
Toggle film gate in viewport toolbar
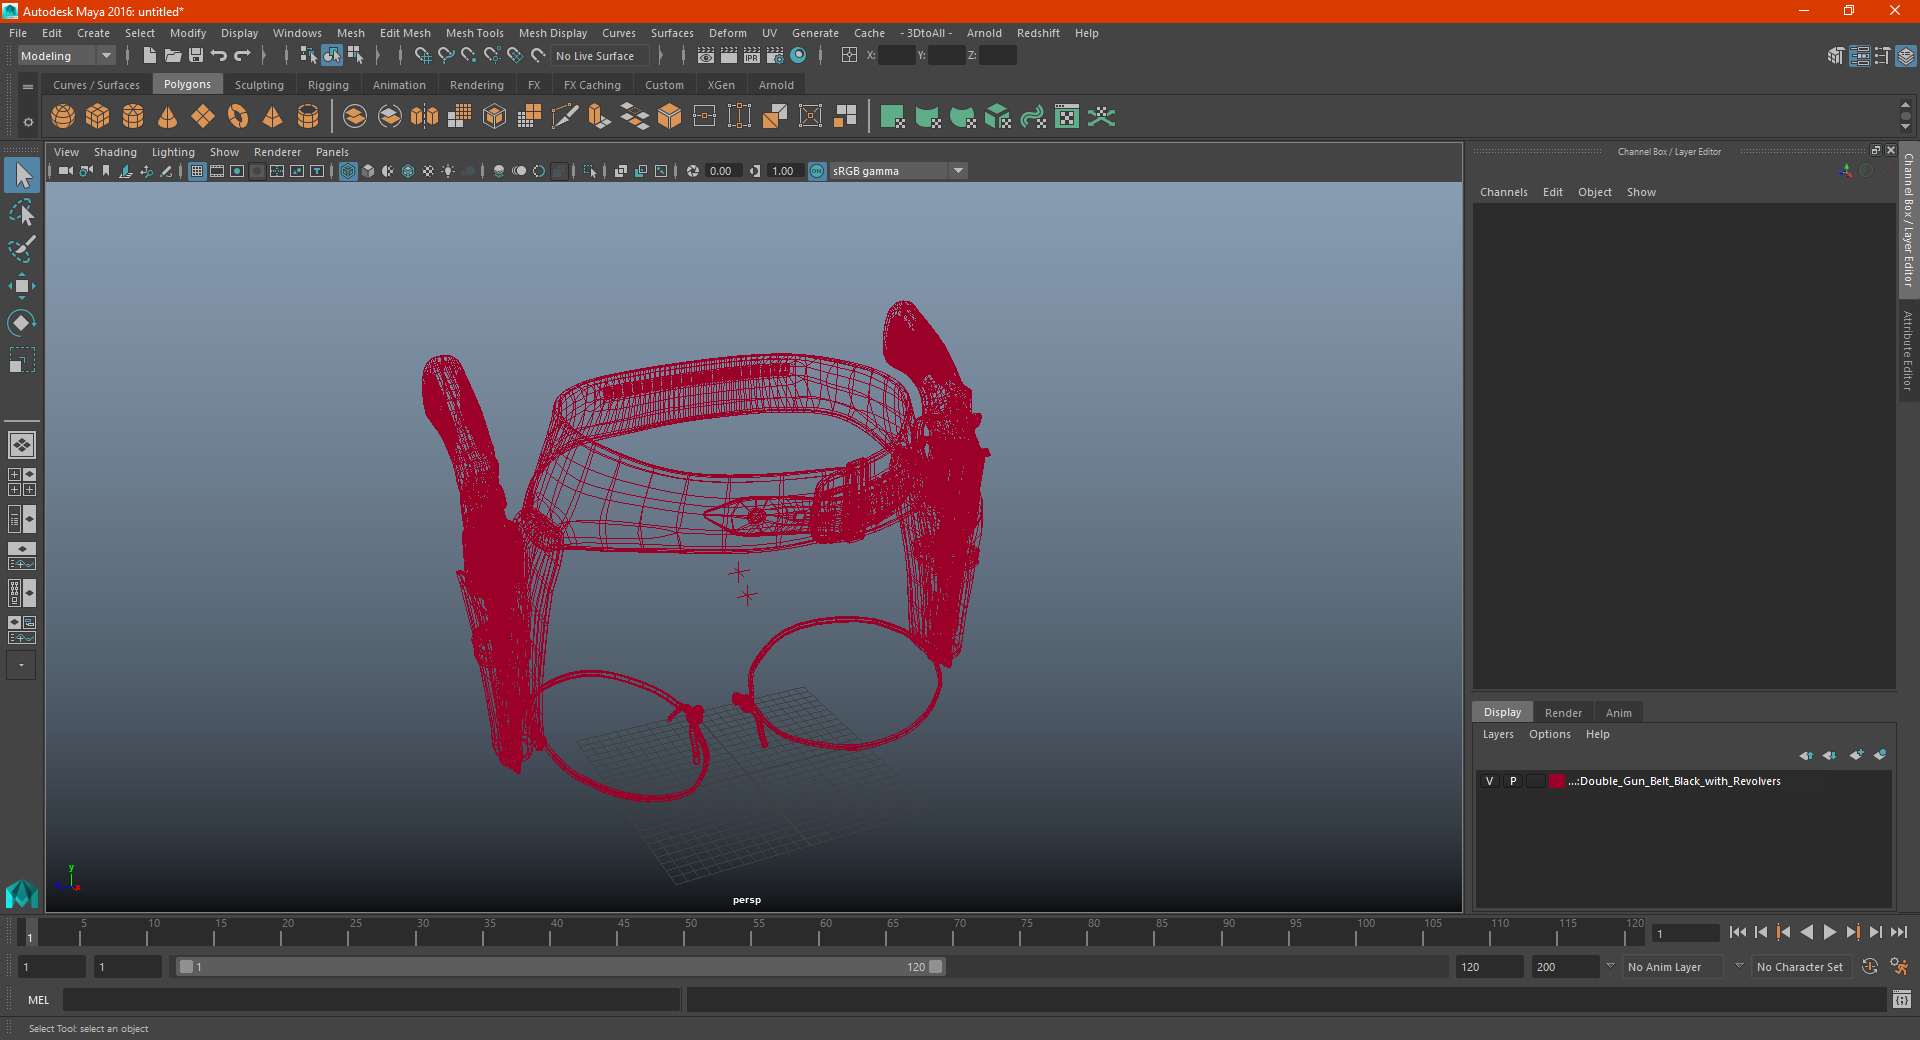(217, 171)
